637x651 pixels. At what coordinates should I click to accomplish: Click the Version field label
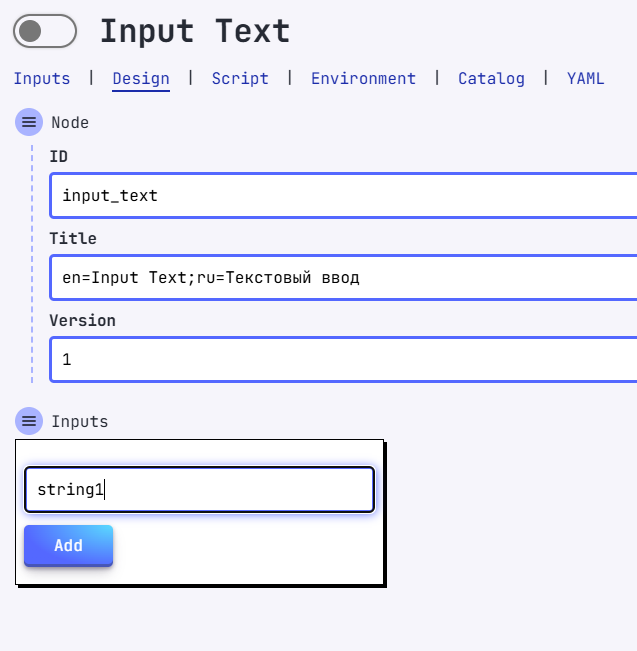82,321
